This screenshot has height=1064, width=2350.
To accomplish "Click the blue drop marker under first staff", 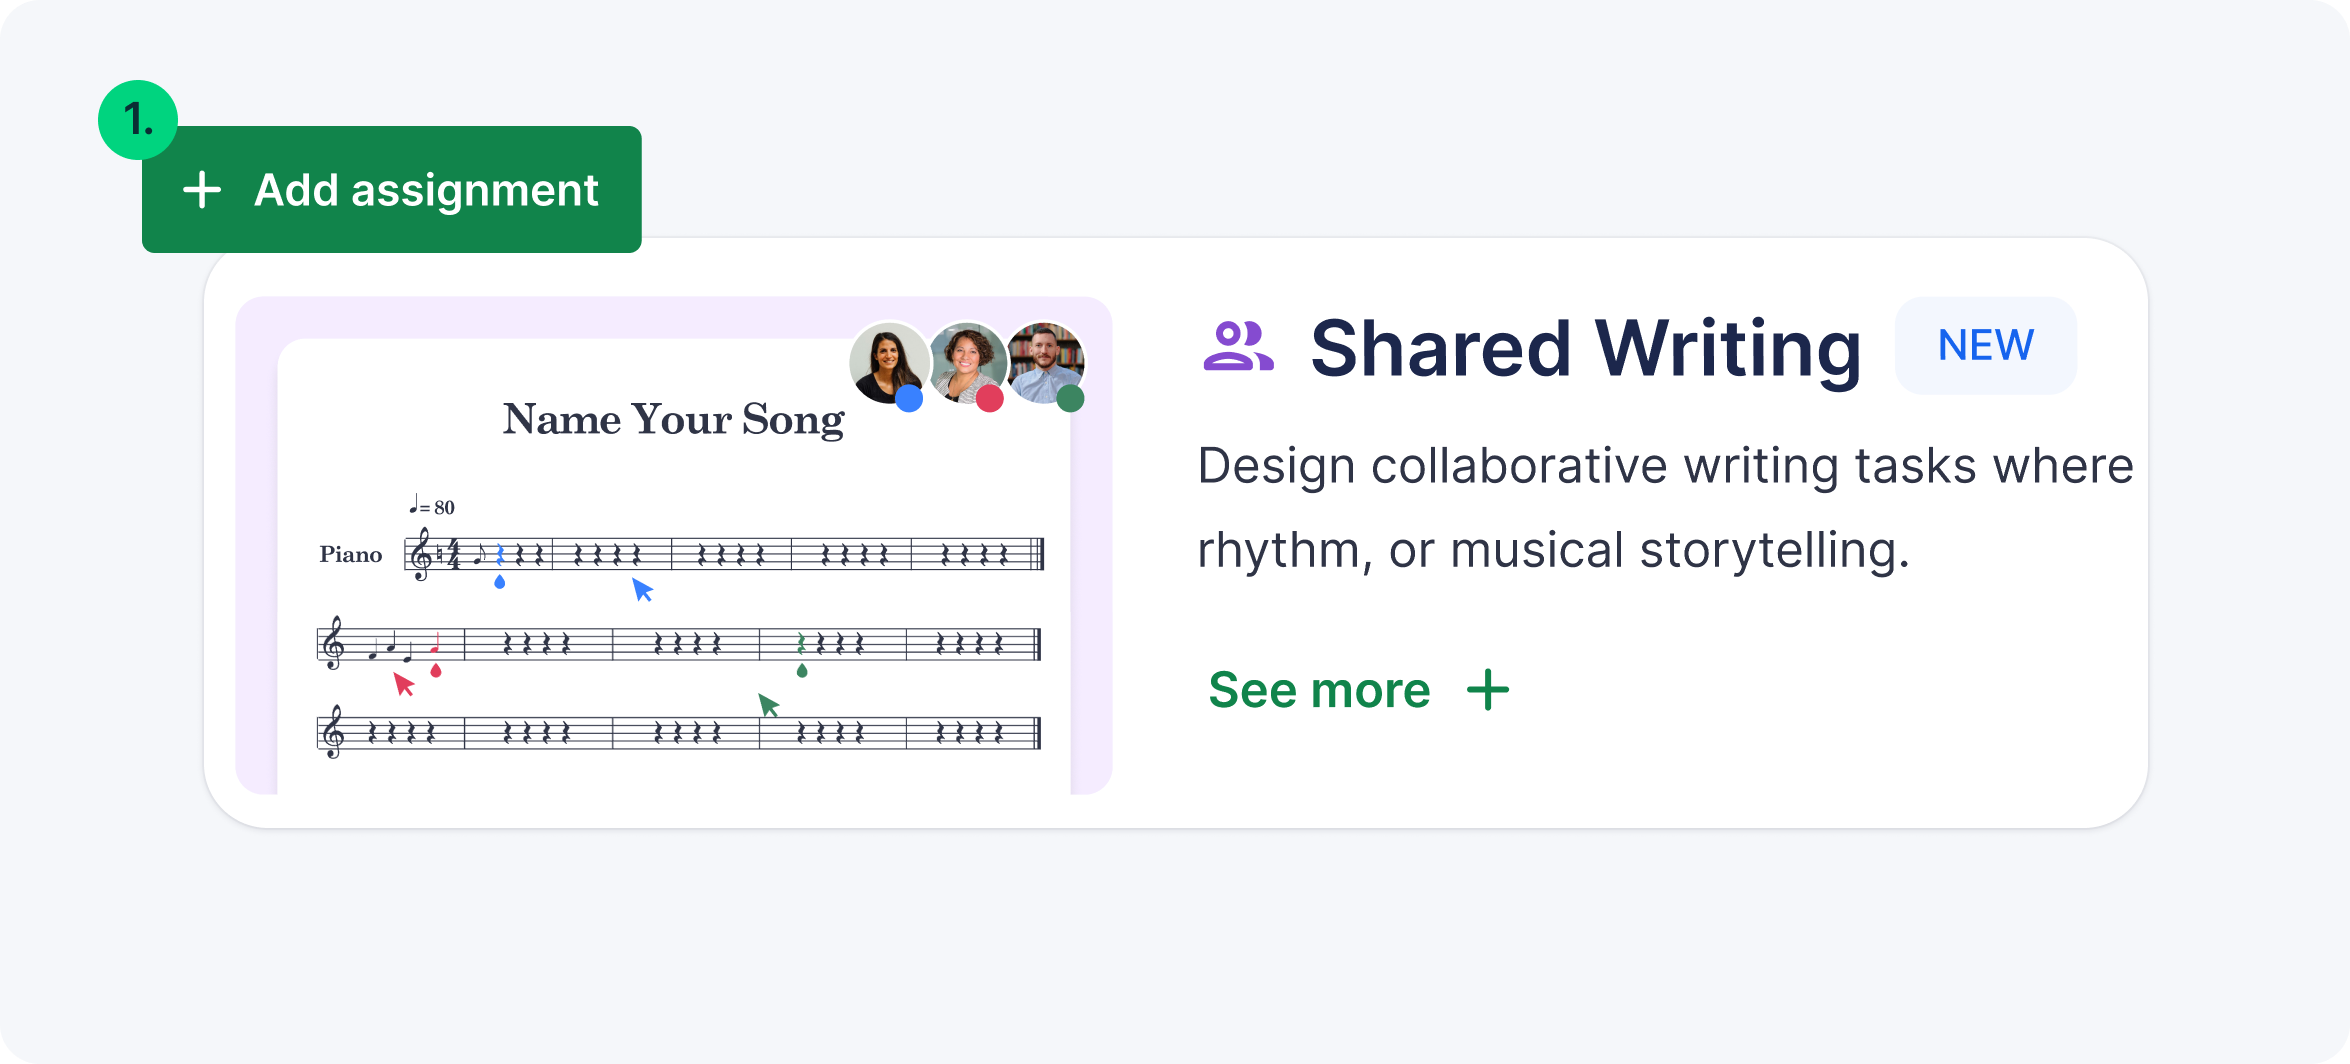I will click(x=500, y=581).
